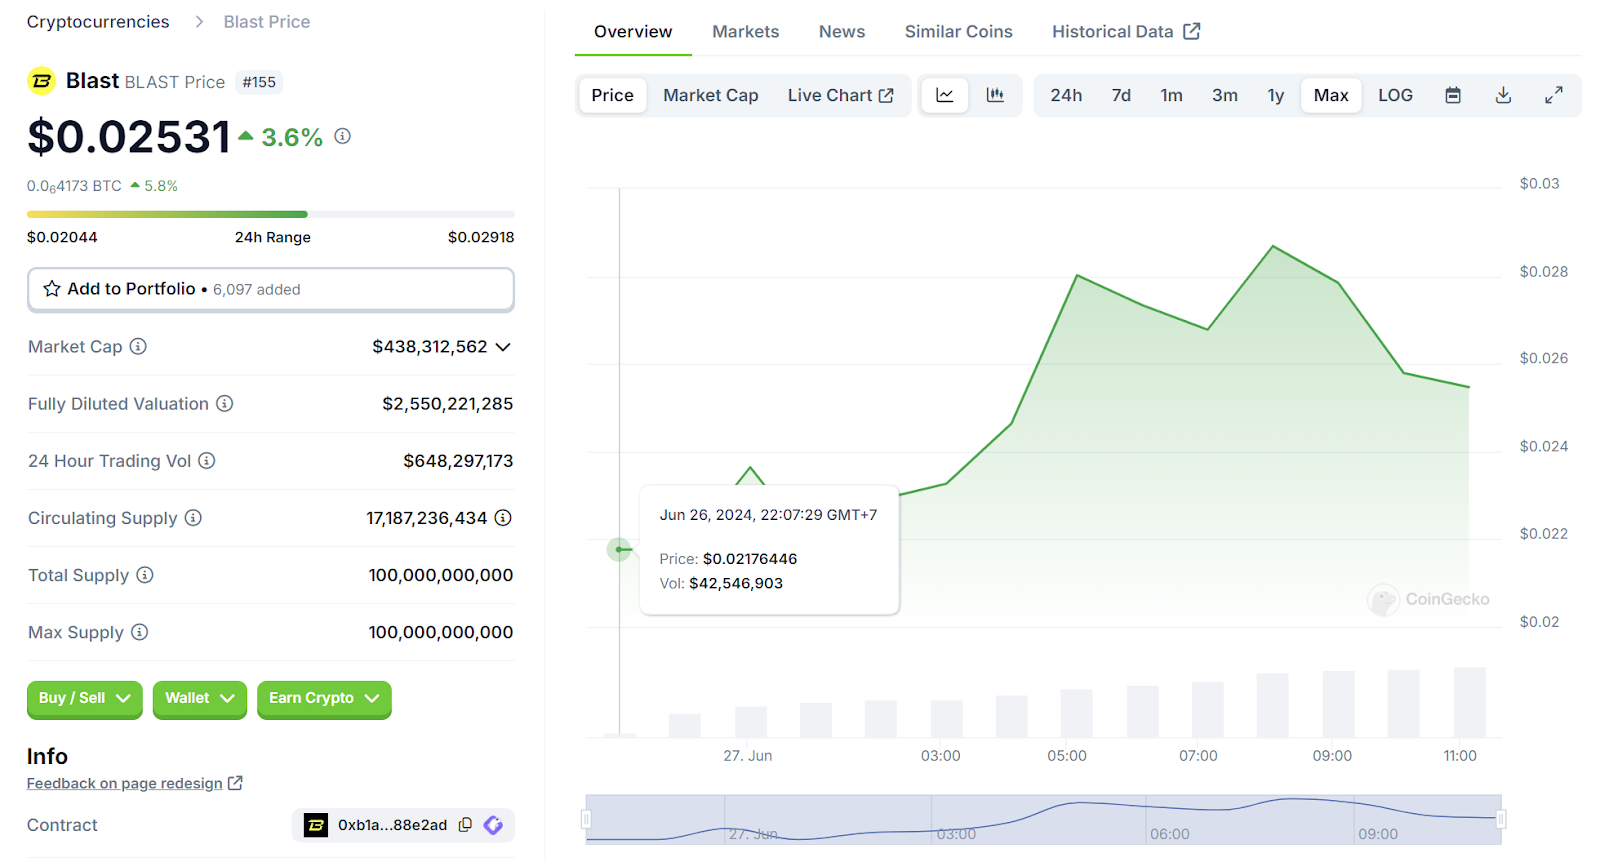Click the 0.0₆4173 BTC price text
This screenshot has height=862, width=1600.
pyautogui.click(x=74, y=186)
